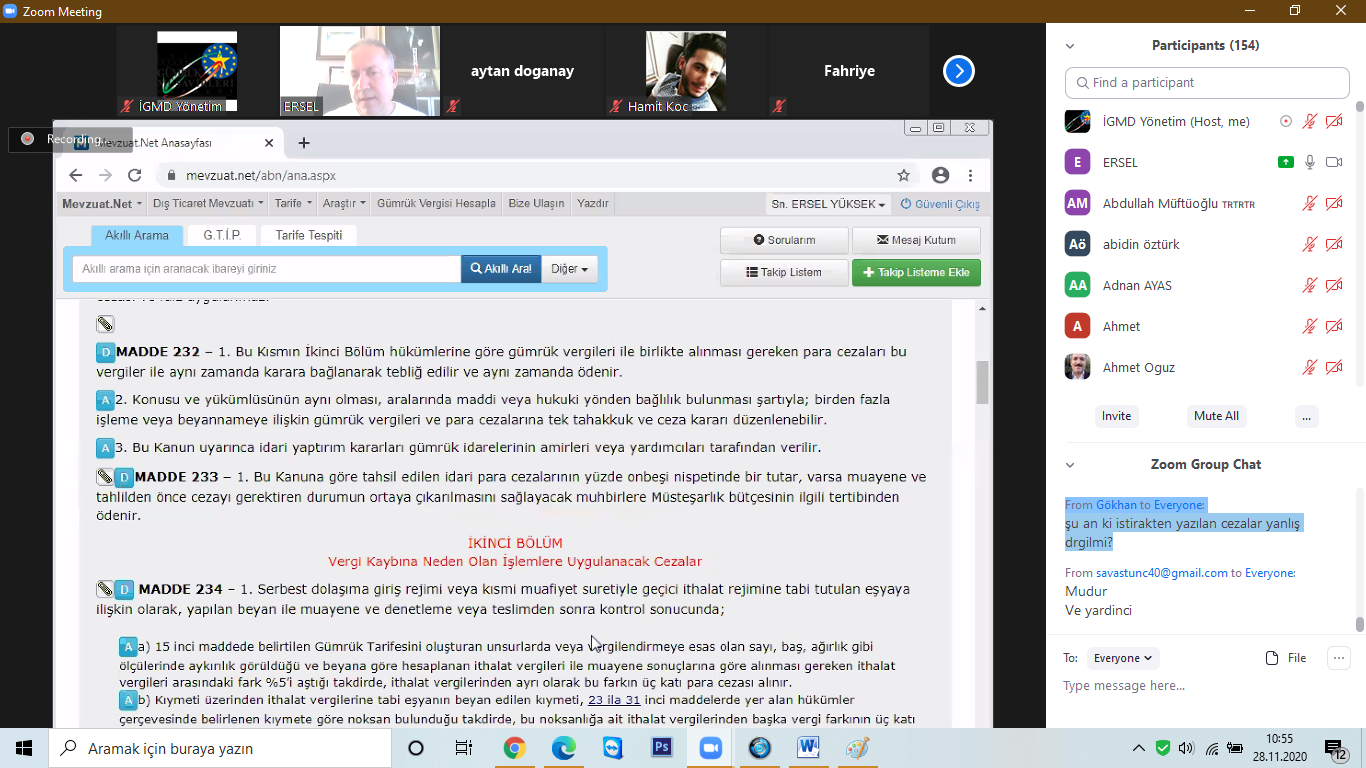Switch to the G.T.İ.P. search tab
Screen dimensions: 1366x768
(222, 235)
